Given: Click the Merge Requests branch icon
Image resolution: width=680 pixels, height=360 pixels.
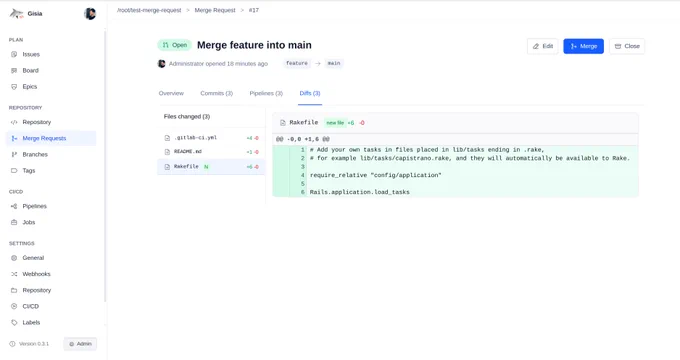Looking at the screenshot, I should point(14,138).
